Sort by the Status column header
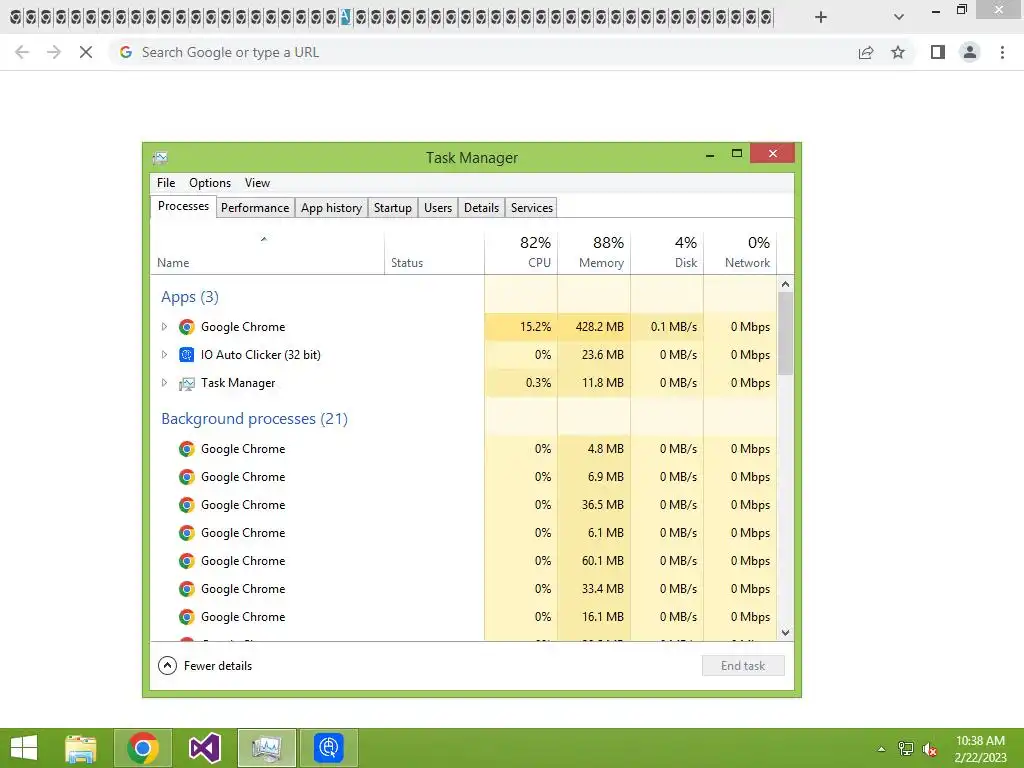1024x768 pixels. pyautogui.click(x=434, y=251)
